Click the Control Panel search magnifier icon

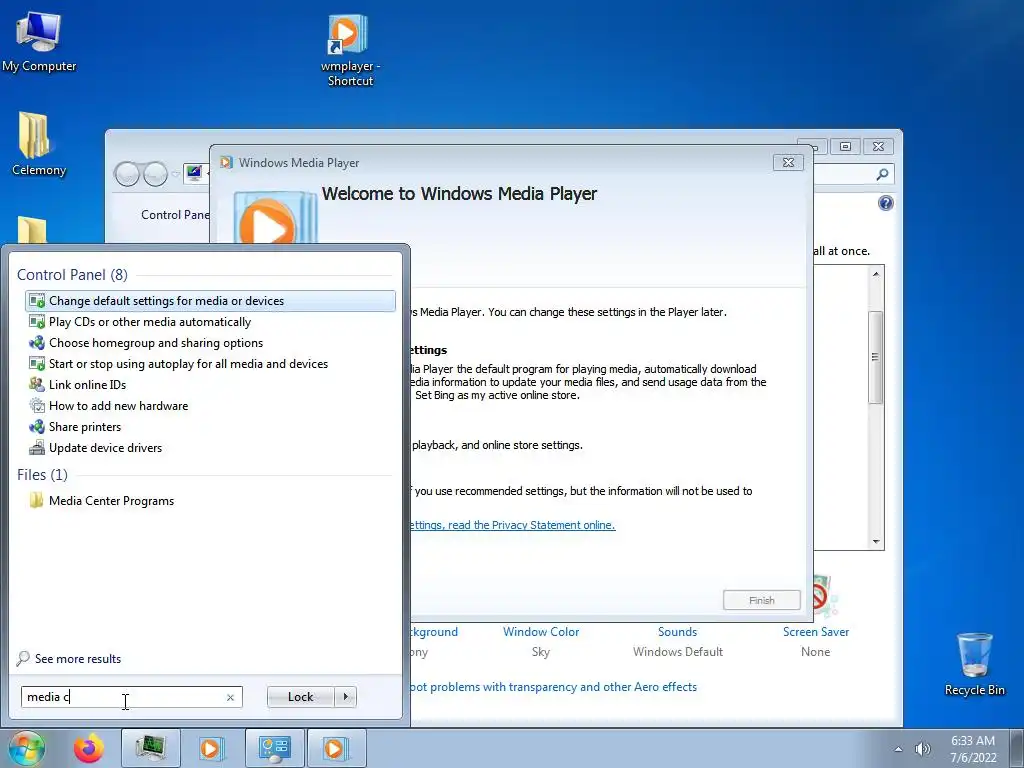point(882,174)
